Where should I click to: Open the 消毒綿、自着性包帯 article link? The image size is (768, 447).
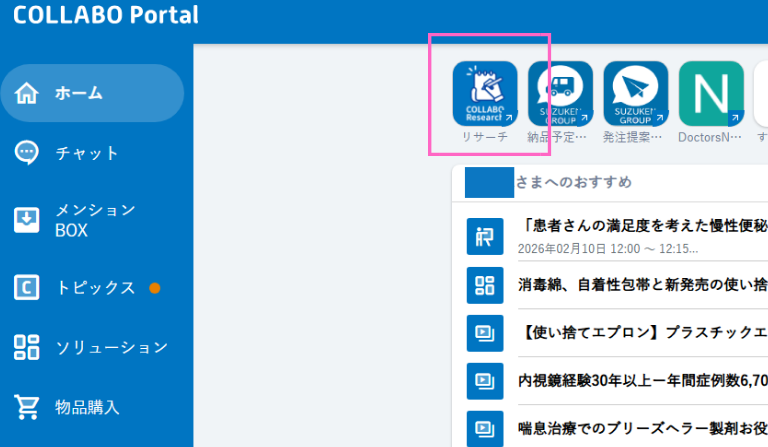[x=642, y=285]
